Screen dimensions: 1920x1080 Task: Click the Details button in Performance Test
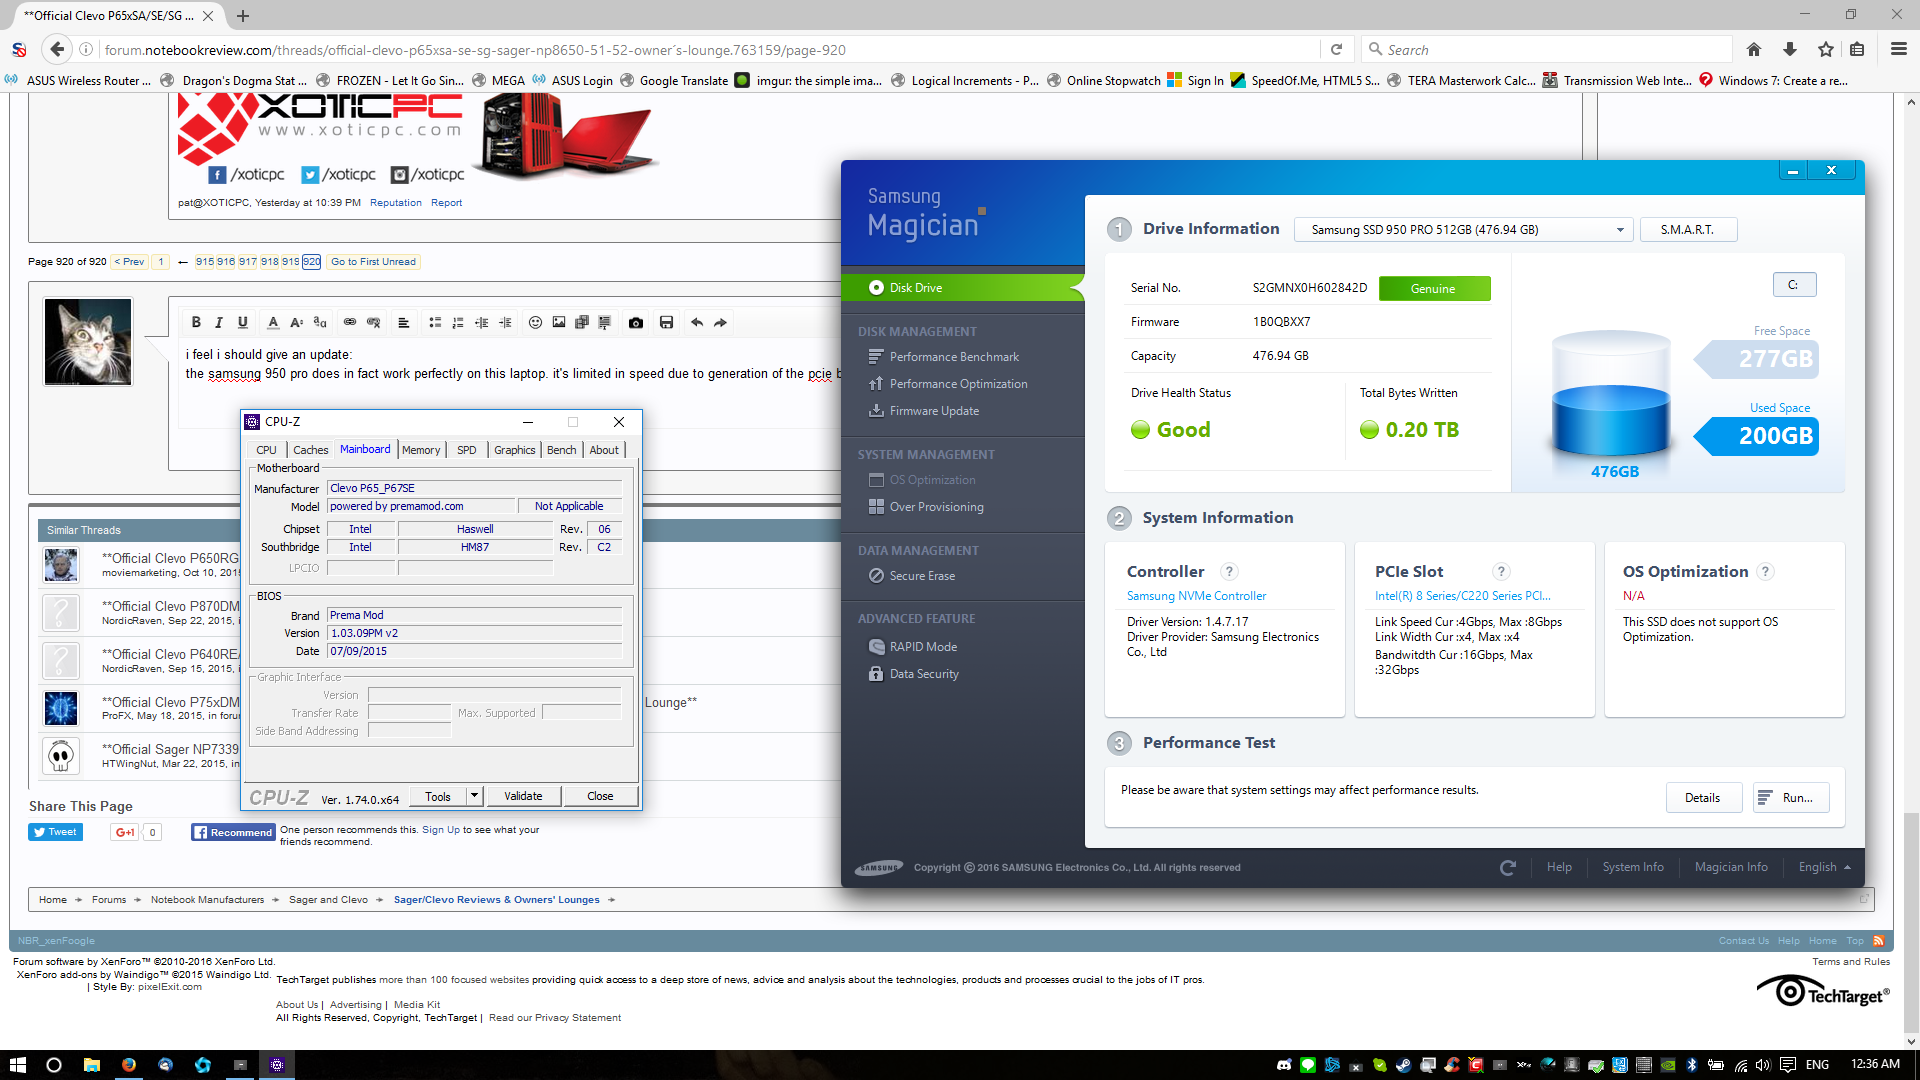(x=1703, y=797)
